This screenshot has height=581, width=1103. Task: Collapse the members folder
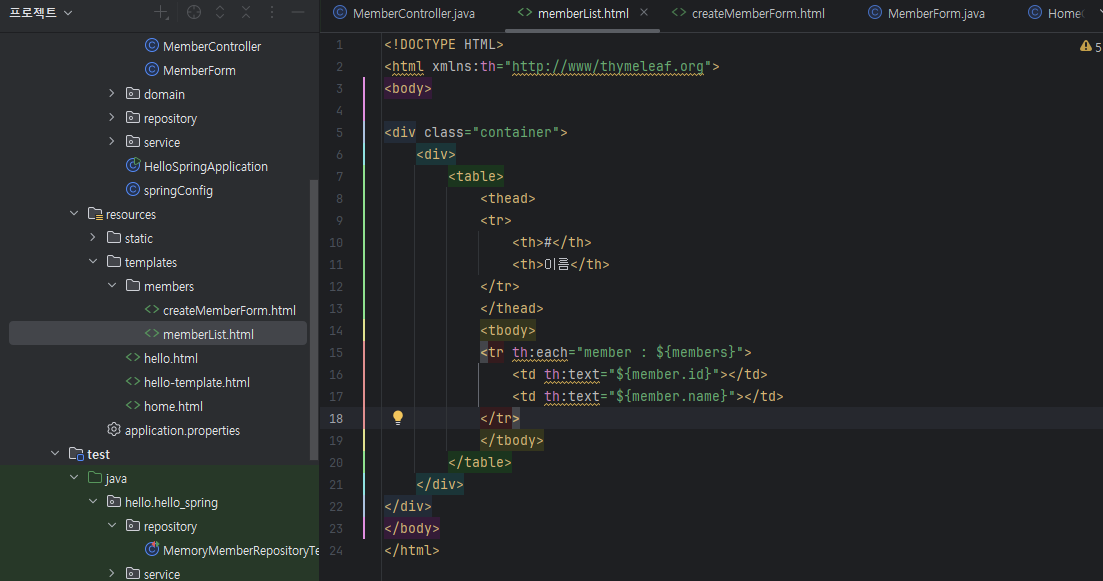112,286
